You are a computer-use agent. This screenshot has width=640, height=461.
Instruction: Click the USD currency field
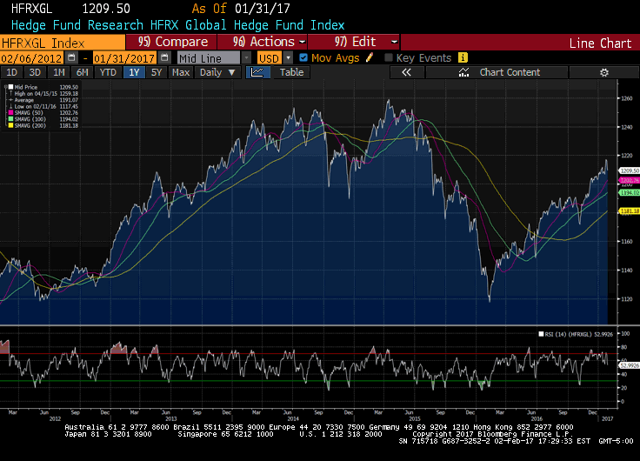coord(269,58)
